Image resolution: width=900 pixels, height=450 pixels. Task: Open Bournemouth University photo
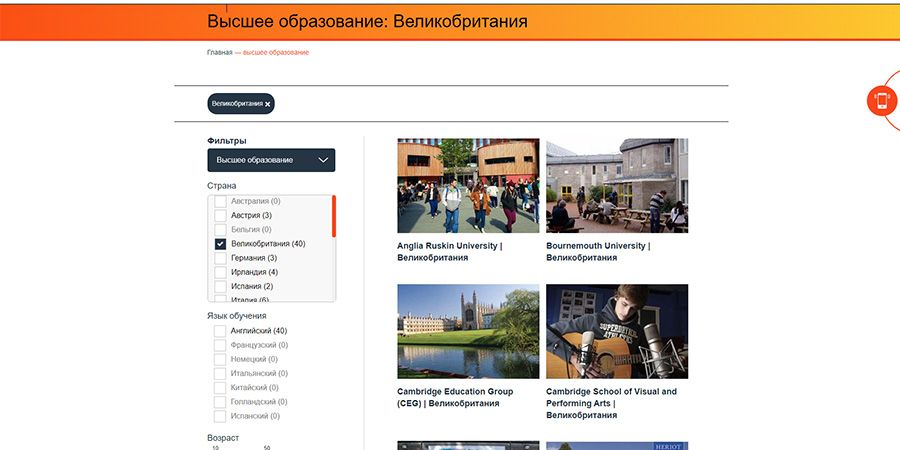coord(617,185)
